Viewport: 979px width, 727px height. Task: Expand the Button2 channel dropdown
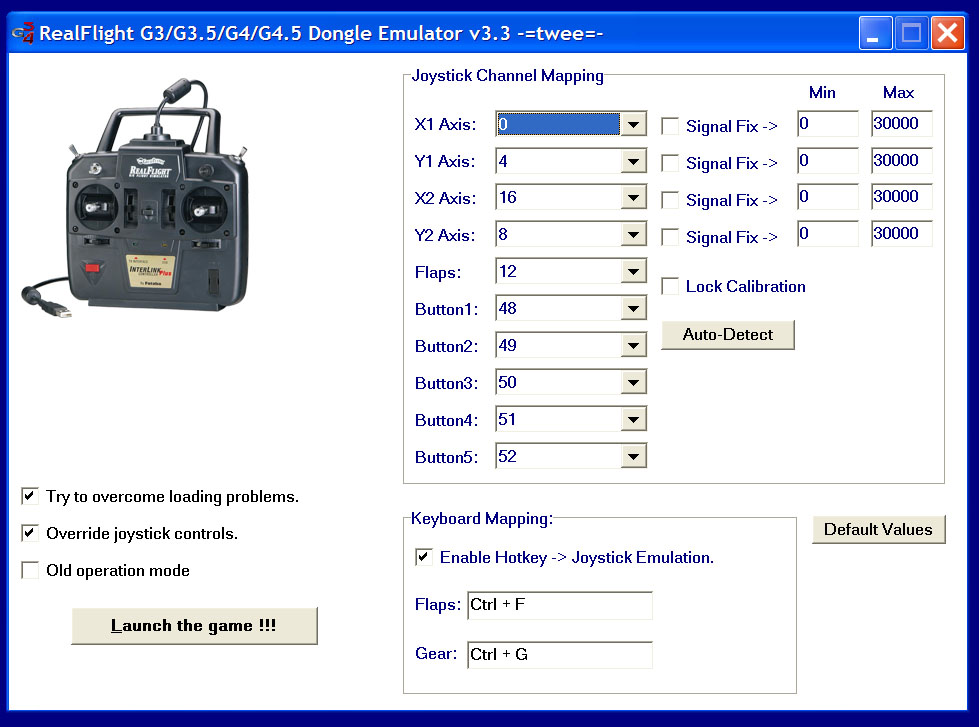[x=634, y=345]
